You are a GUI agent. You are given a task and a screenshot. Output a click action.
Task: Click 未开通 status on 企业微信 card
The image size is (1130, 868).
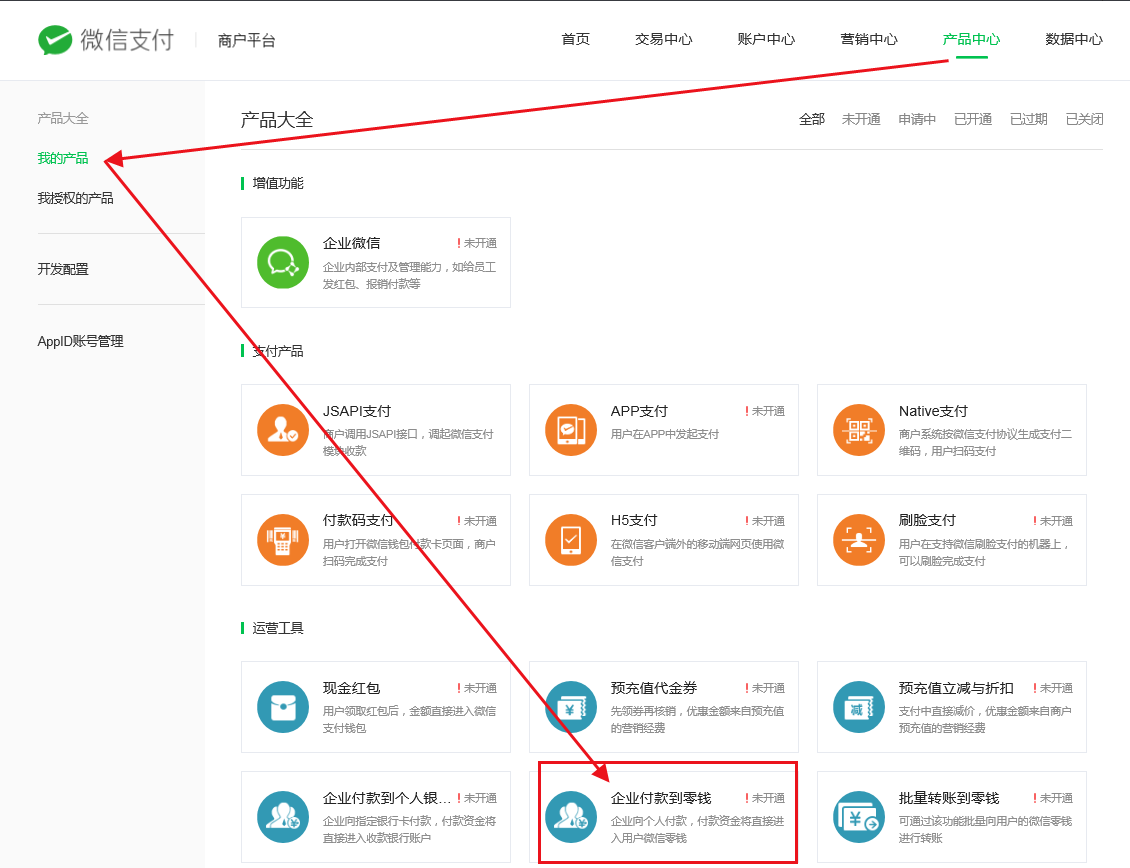click(x=477, y=243)
